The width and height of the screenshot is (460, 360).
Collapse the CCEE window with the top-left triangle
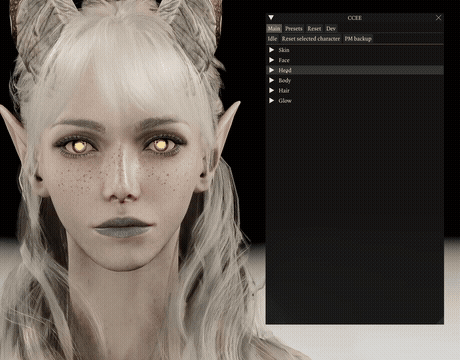coord(271,17)
